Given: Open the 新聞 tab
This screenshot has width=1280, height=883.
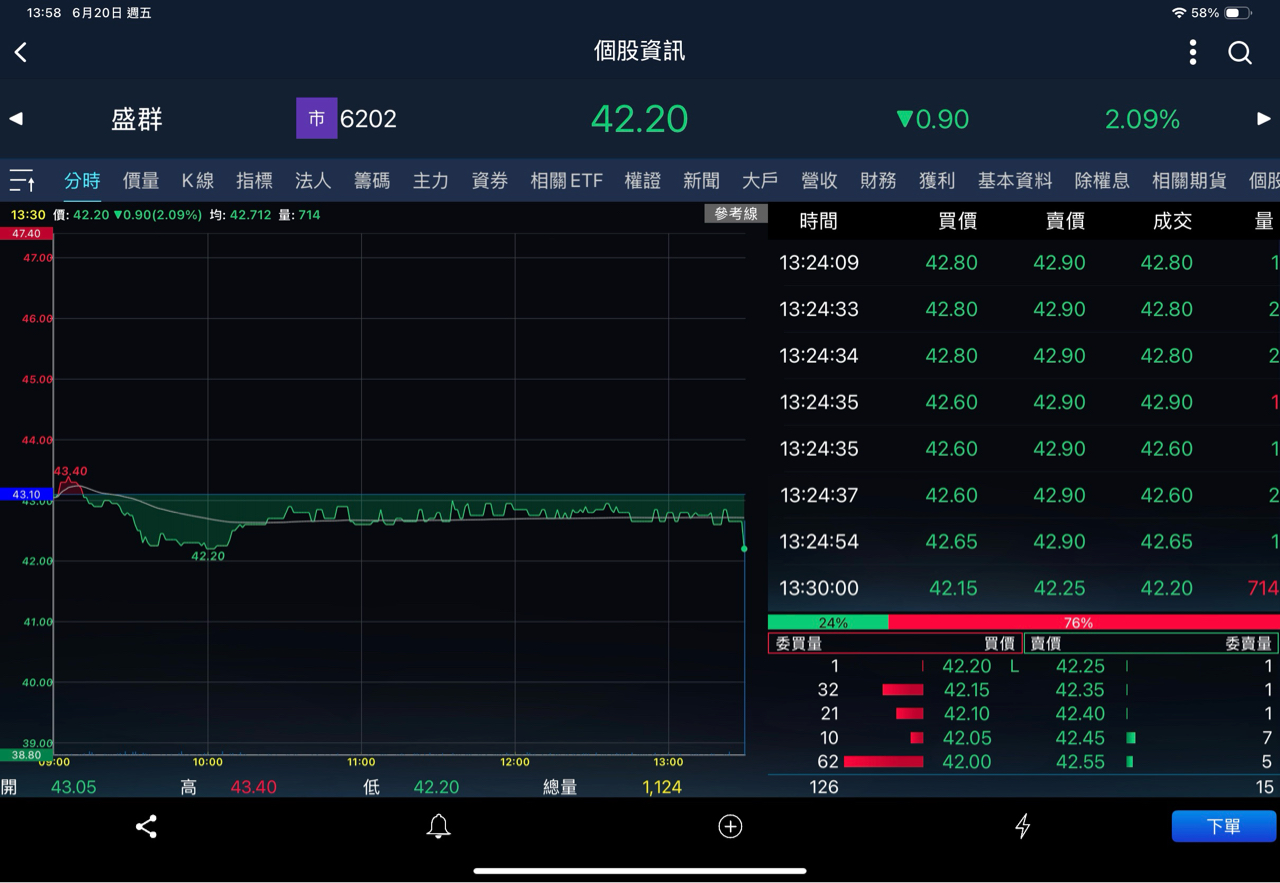Looking at the screenshot, I should (x=701, y=181).
